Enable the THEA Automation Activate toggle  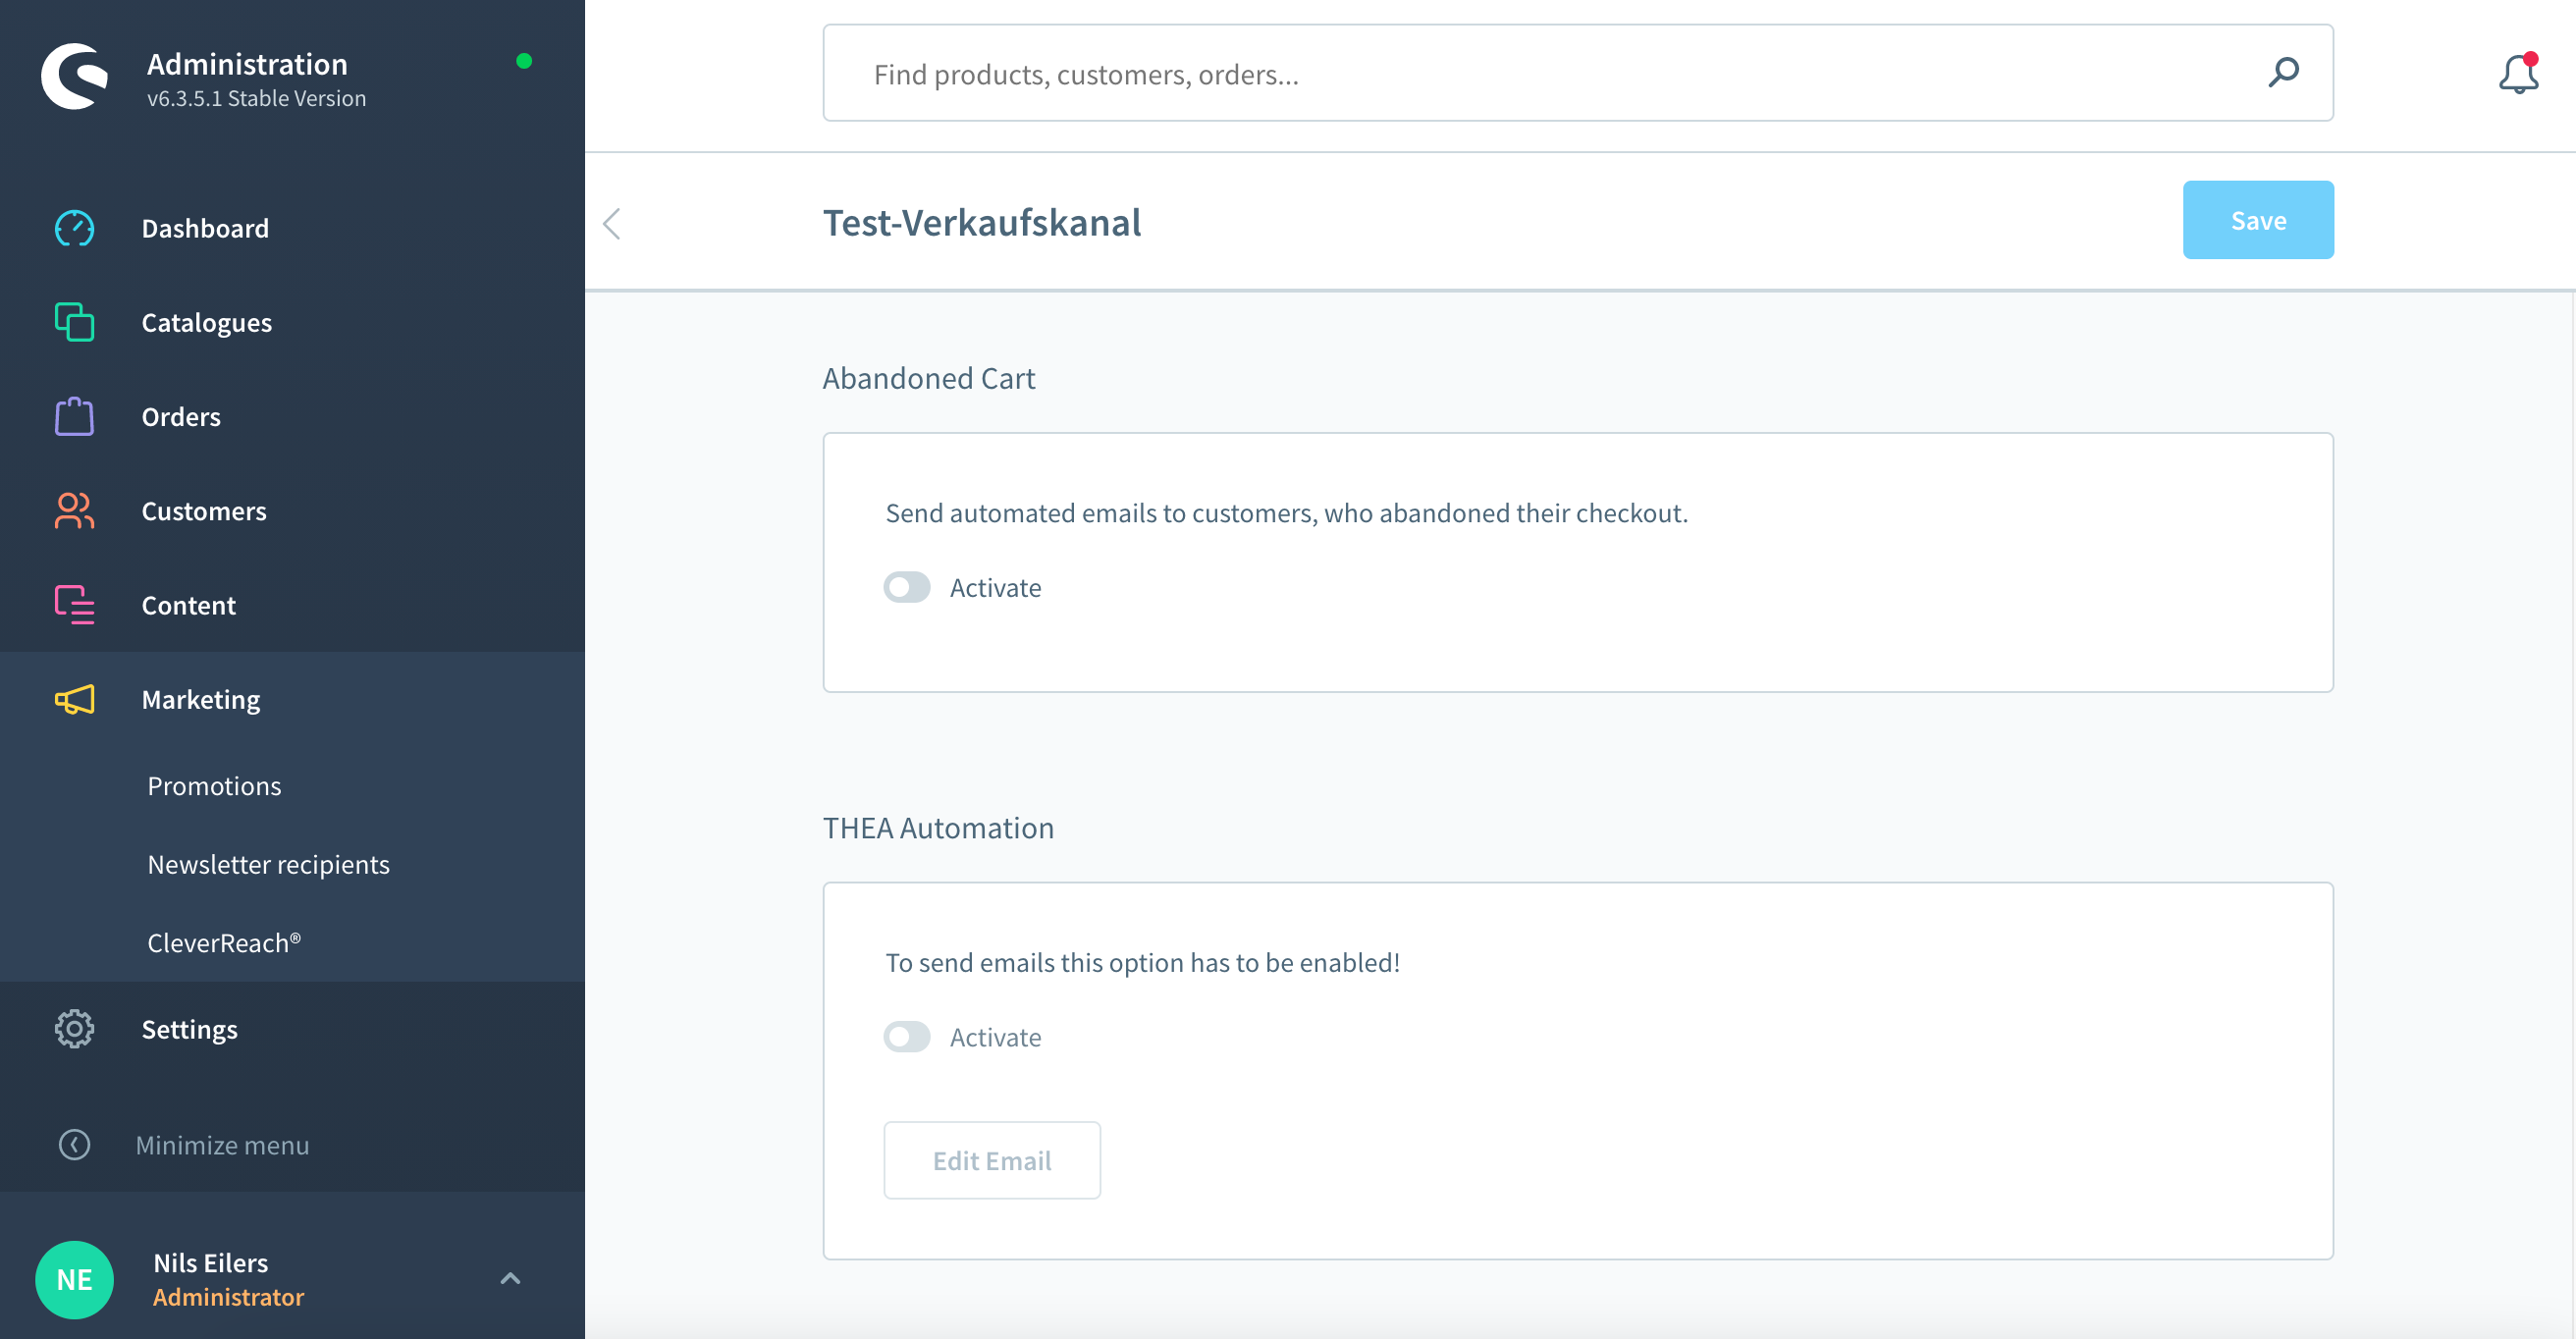click(906, 1036)
